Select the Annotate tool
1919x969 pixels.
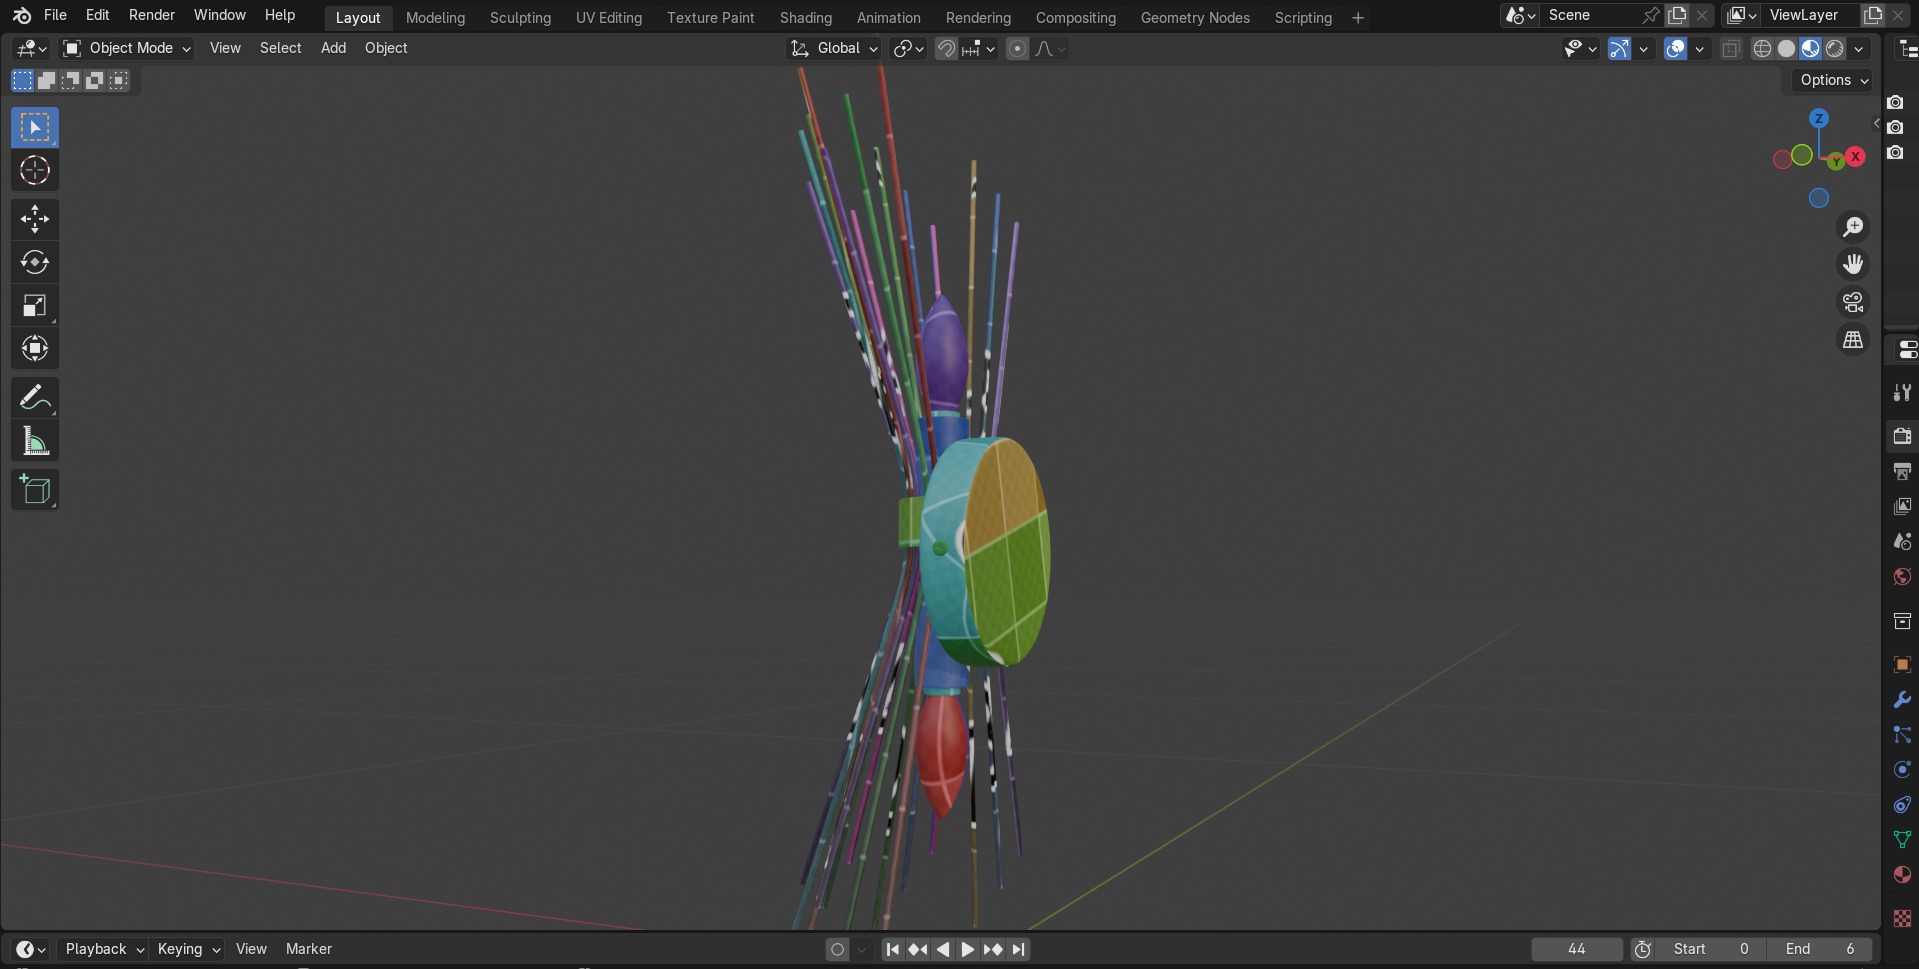[x=35, y=398]
